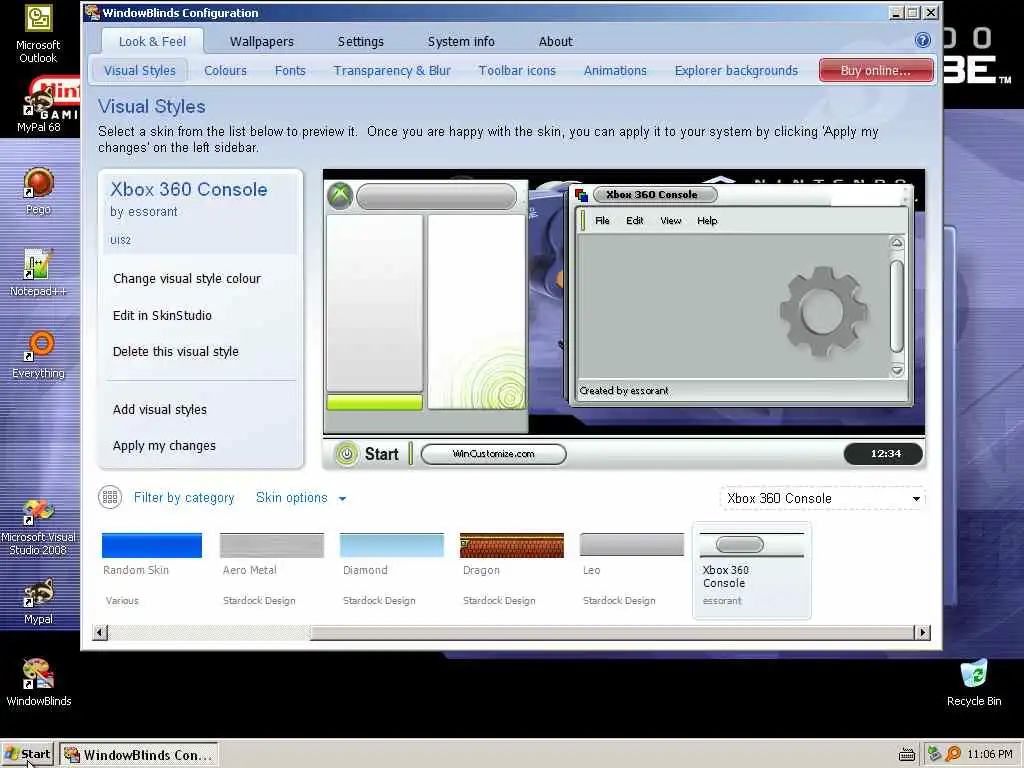Open the Recycle Bin
1024x768 pixels.
974,682
